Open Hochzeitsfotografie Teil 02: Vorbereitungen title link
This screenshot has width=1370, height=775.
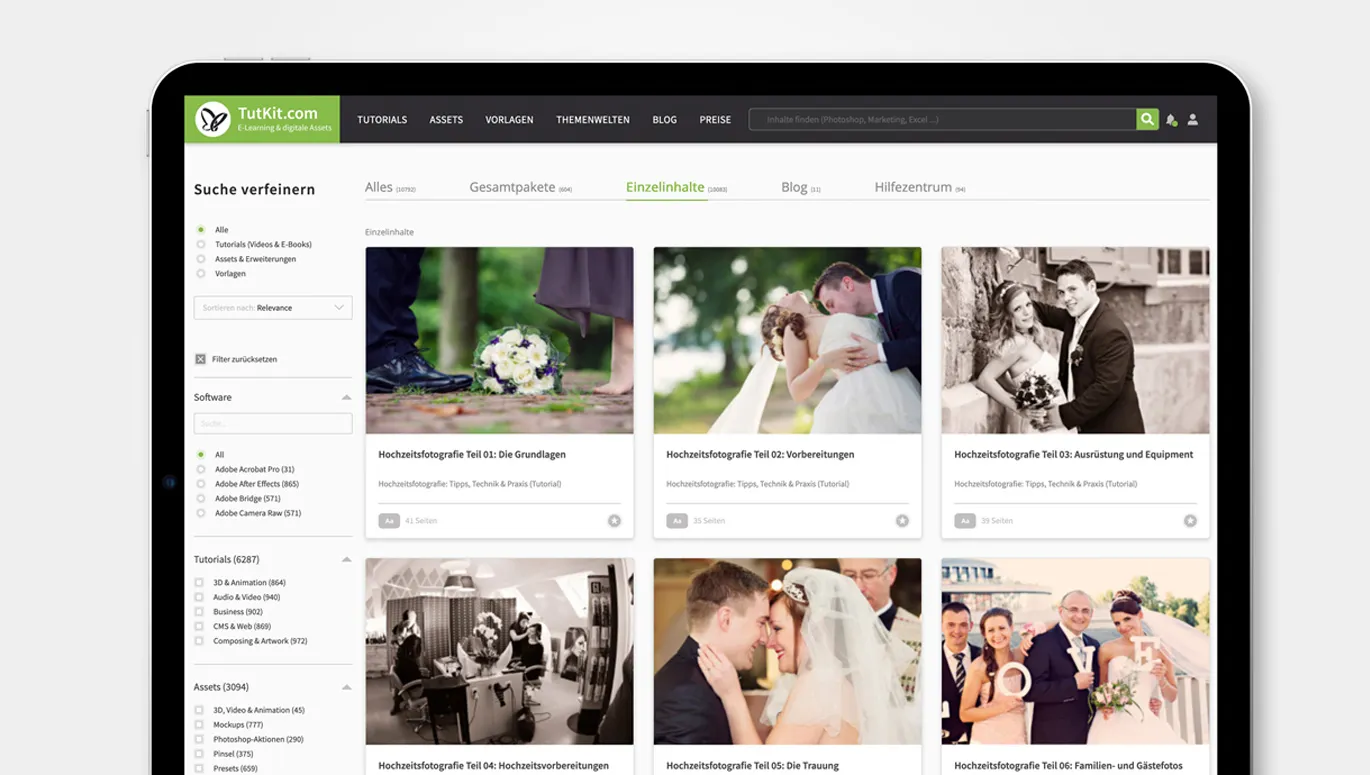760,454
